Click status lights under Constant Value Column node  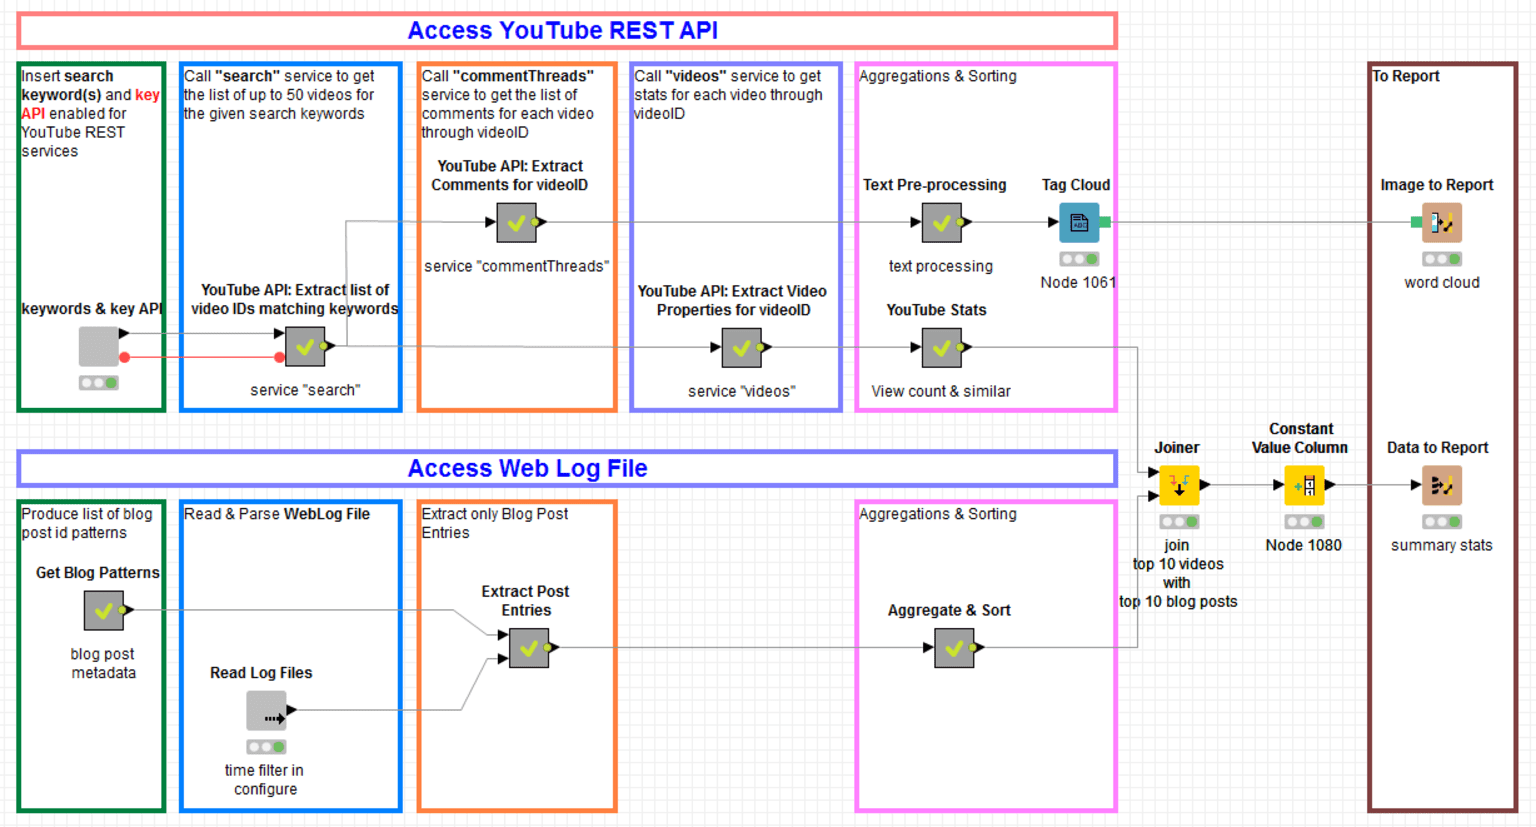point(1304,522)
